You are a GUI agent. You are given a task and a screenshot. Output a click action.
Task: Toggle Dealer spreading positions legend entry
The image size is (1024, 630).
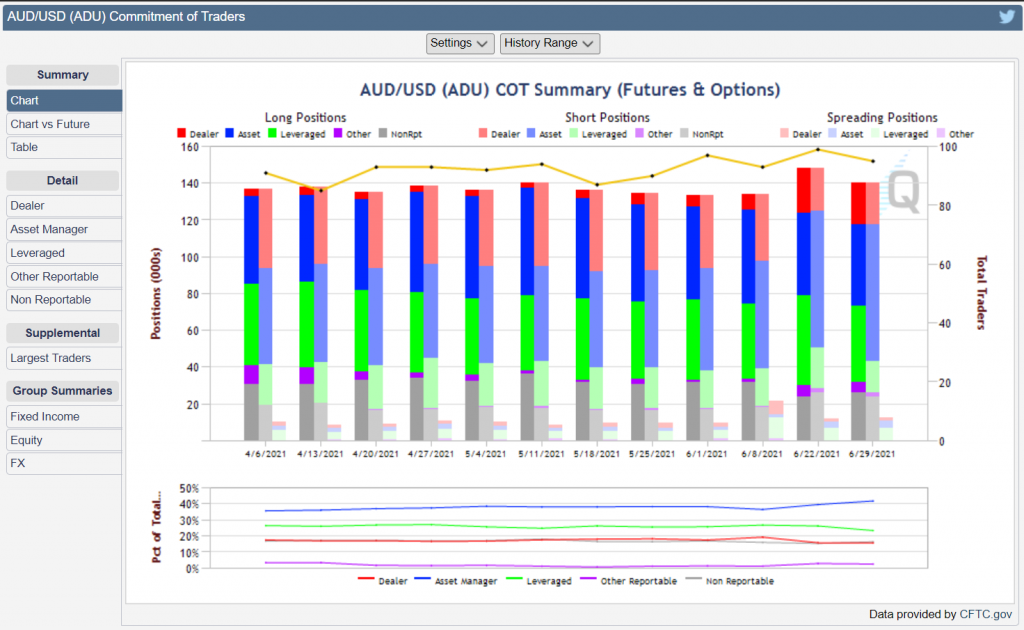[802, 133]
